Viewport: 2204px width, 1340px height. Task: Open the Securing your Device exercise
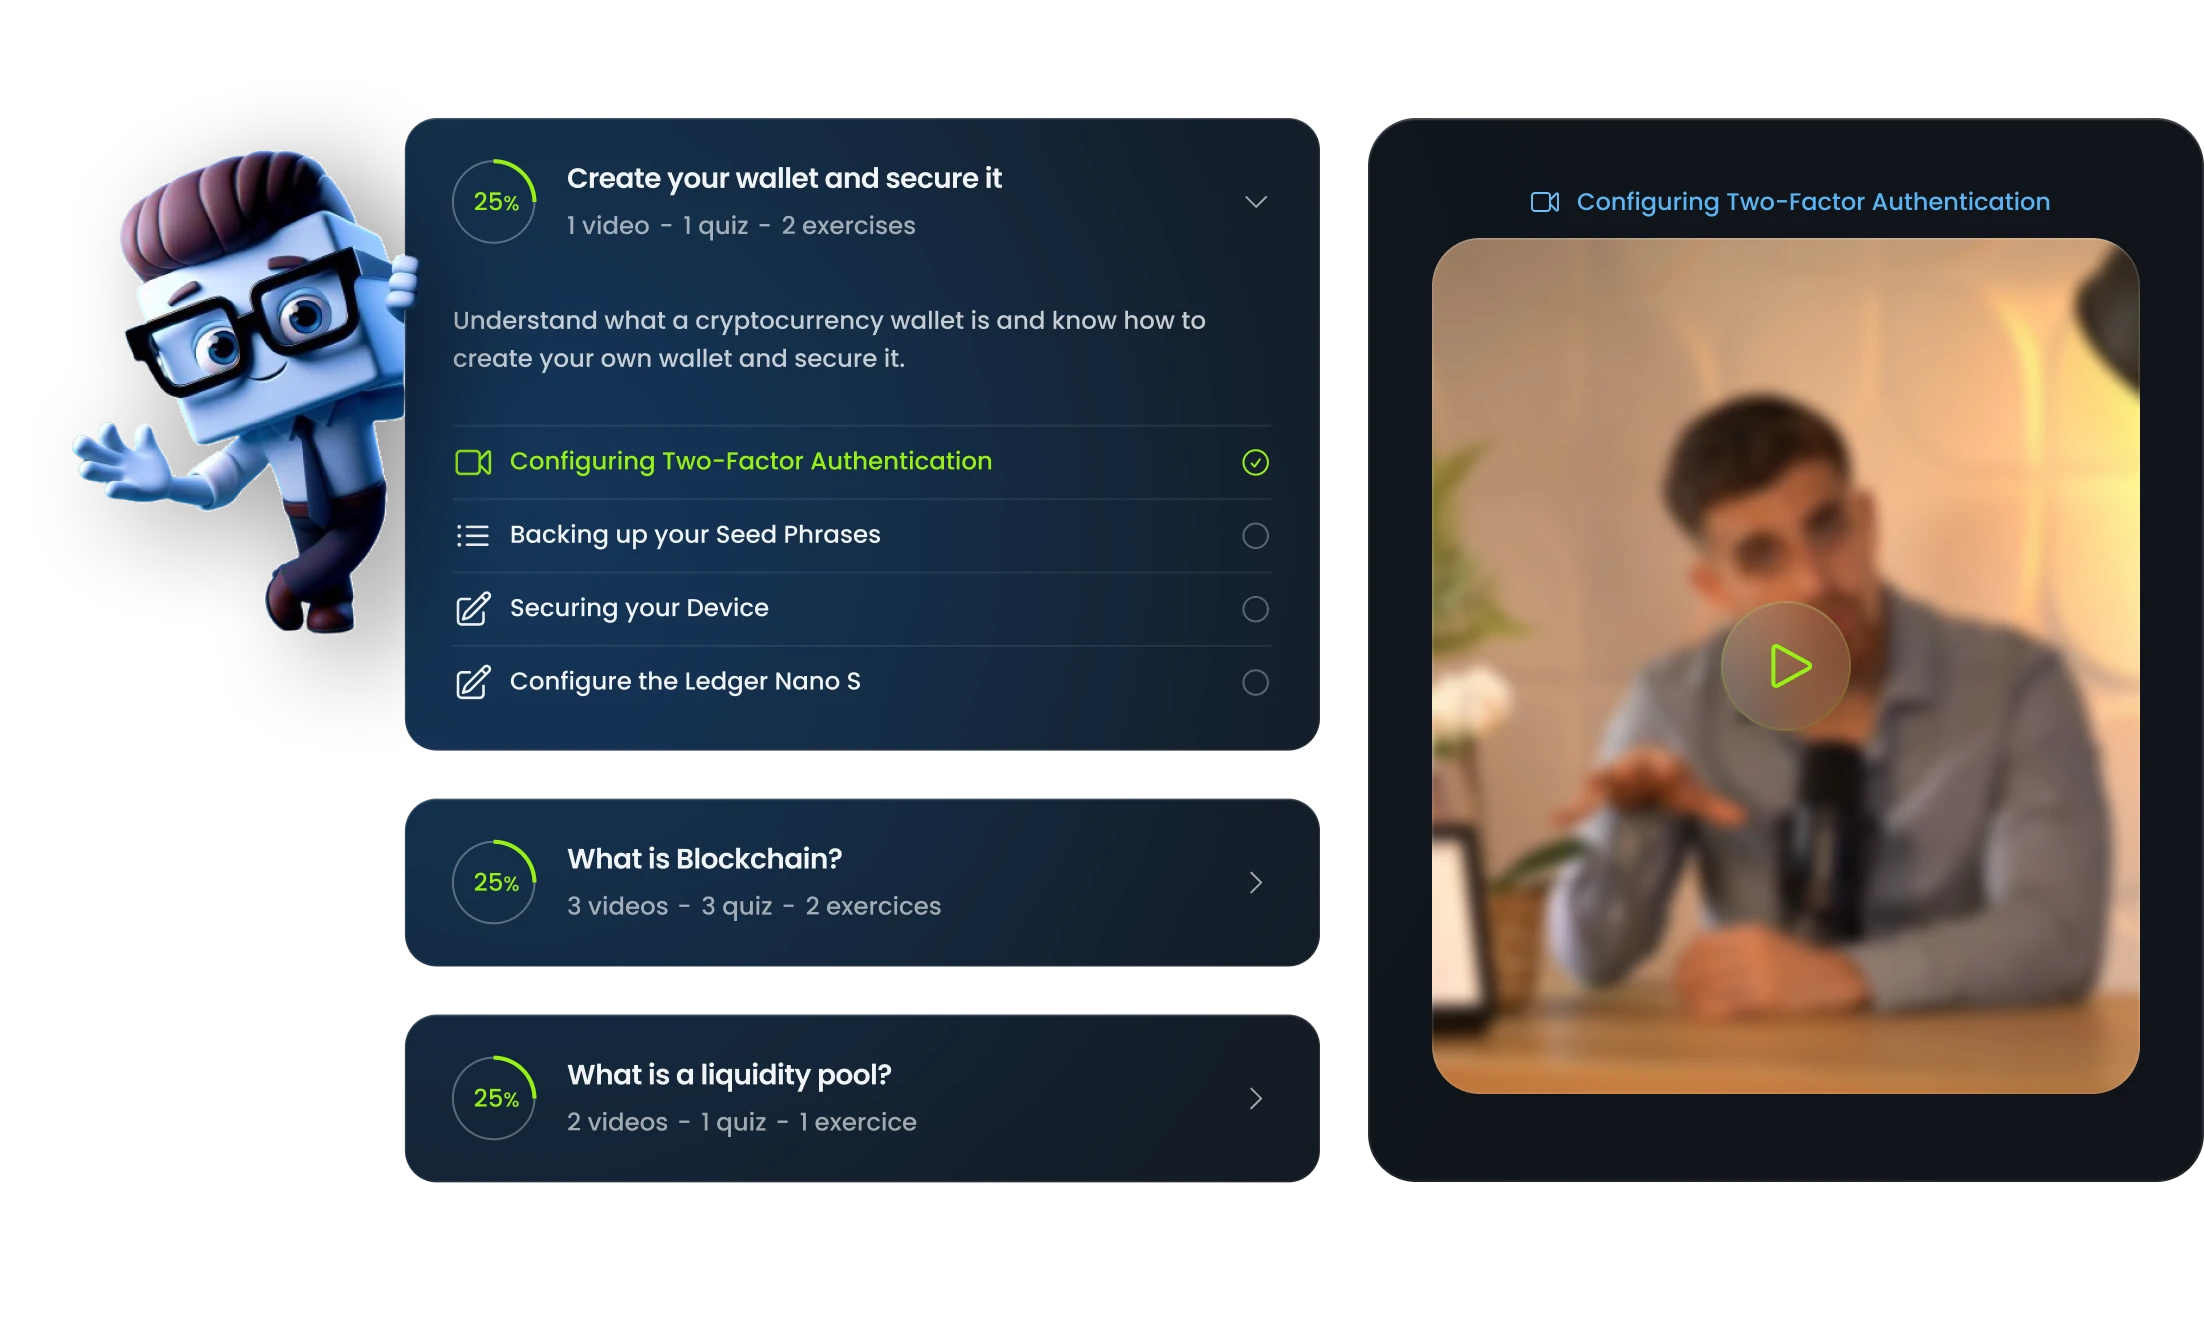pyautogui.click(x=639, y=608)
